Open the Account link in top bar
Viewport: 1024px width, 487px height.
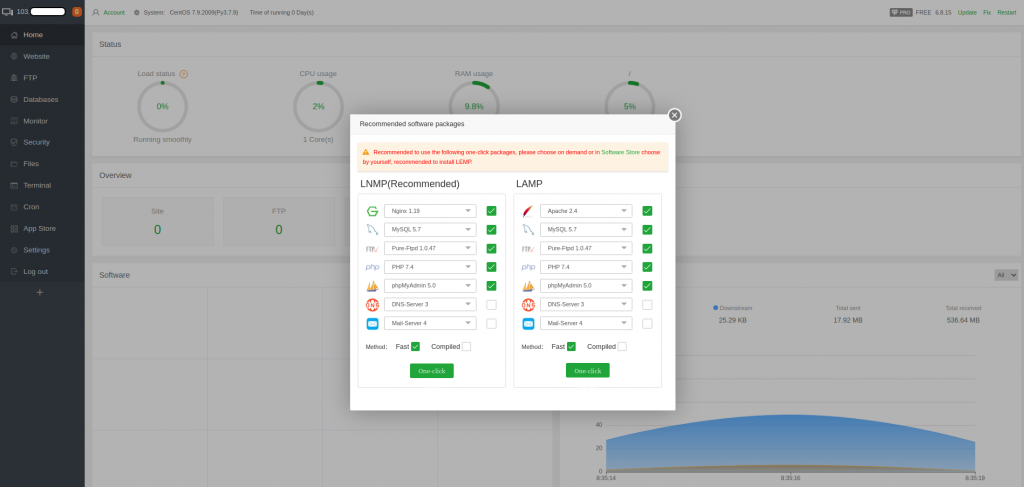114,12
